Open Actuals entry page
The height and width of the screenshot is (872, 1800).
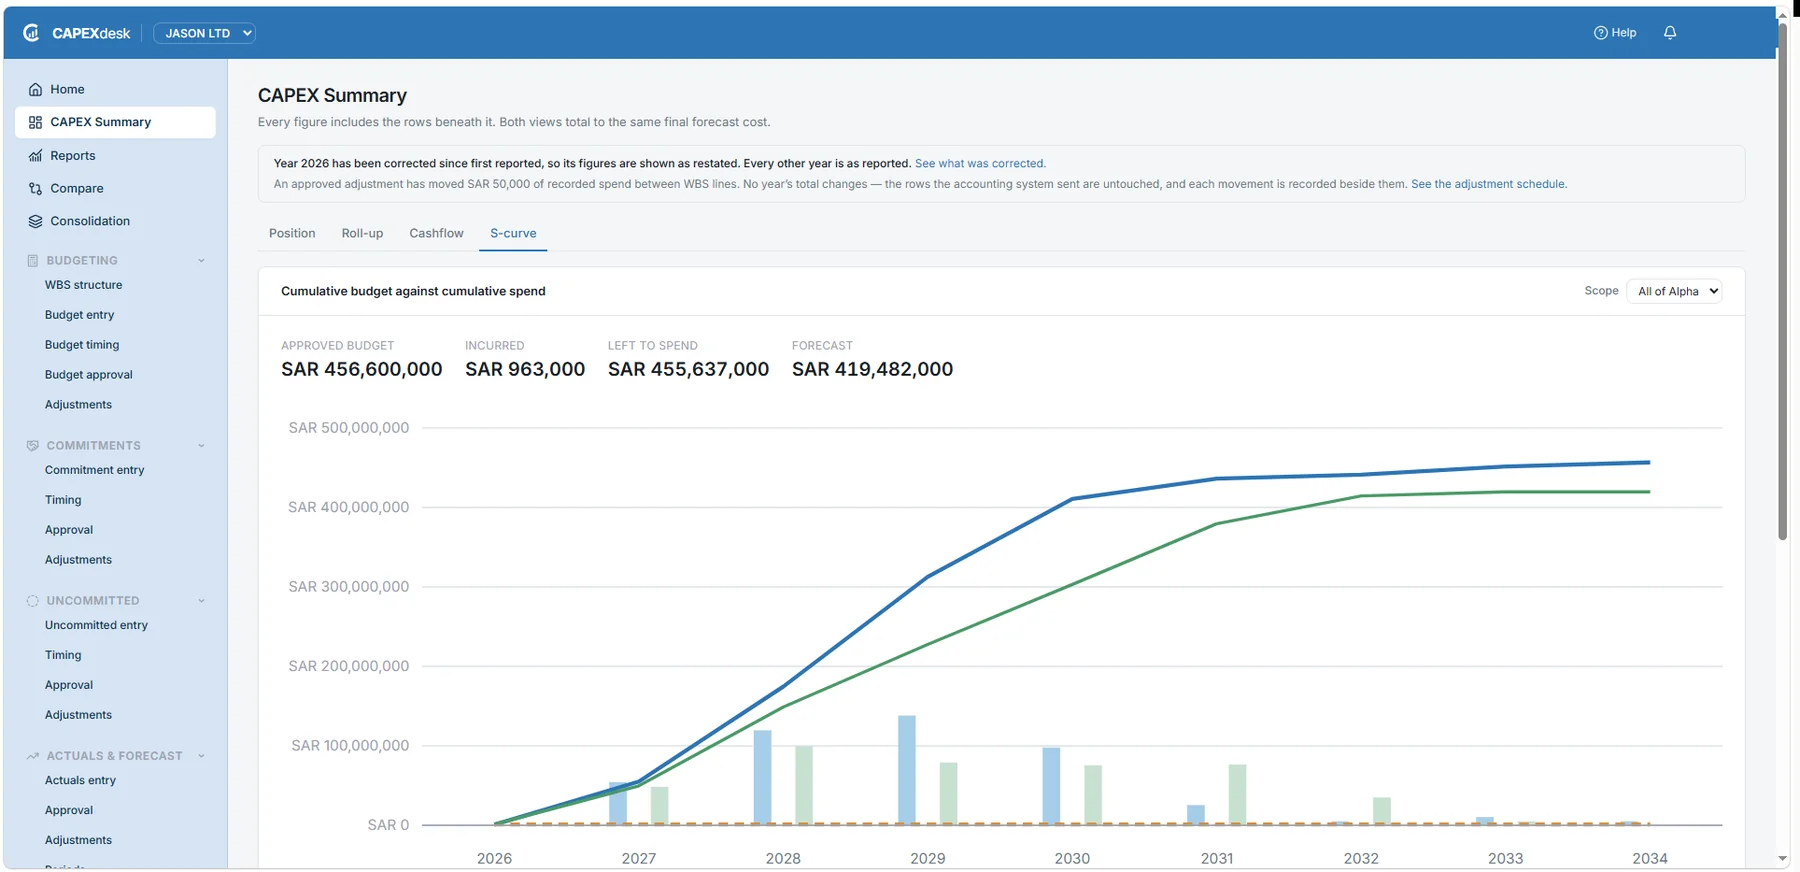[x=80, y=780]
